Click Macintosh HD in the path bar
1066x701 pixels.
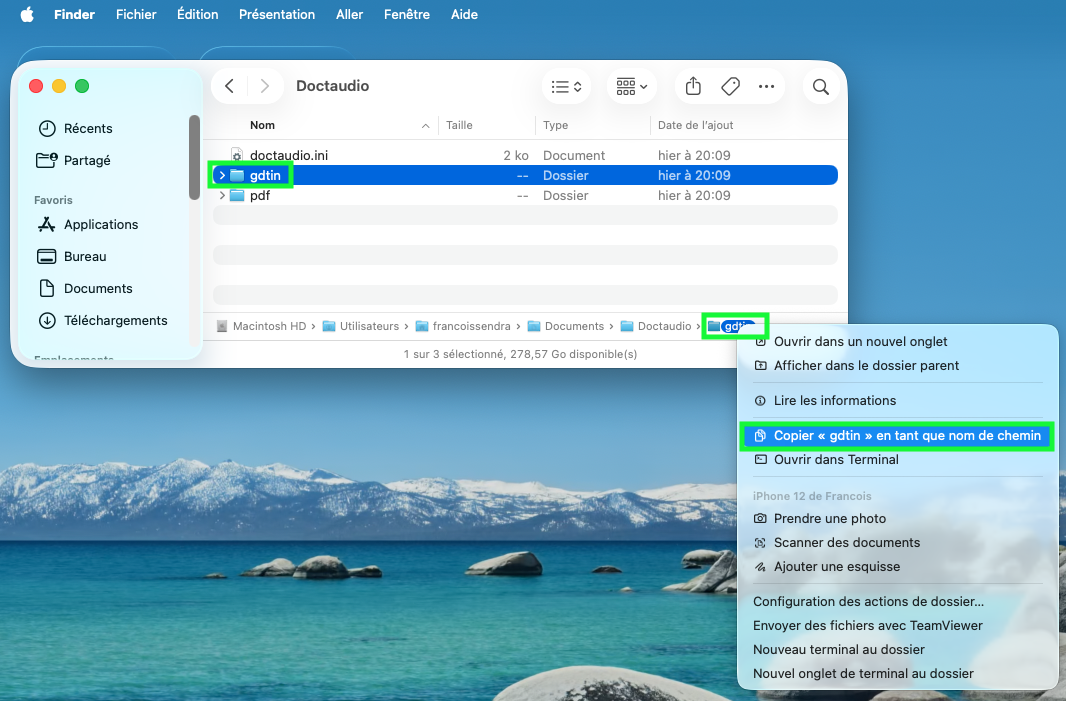click(262, 326)
